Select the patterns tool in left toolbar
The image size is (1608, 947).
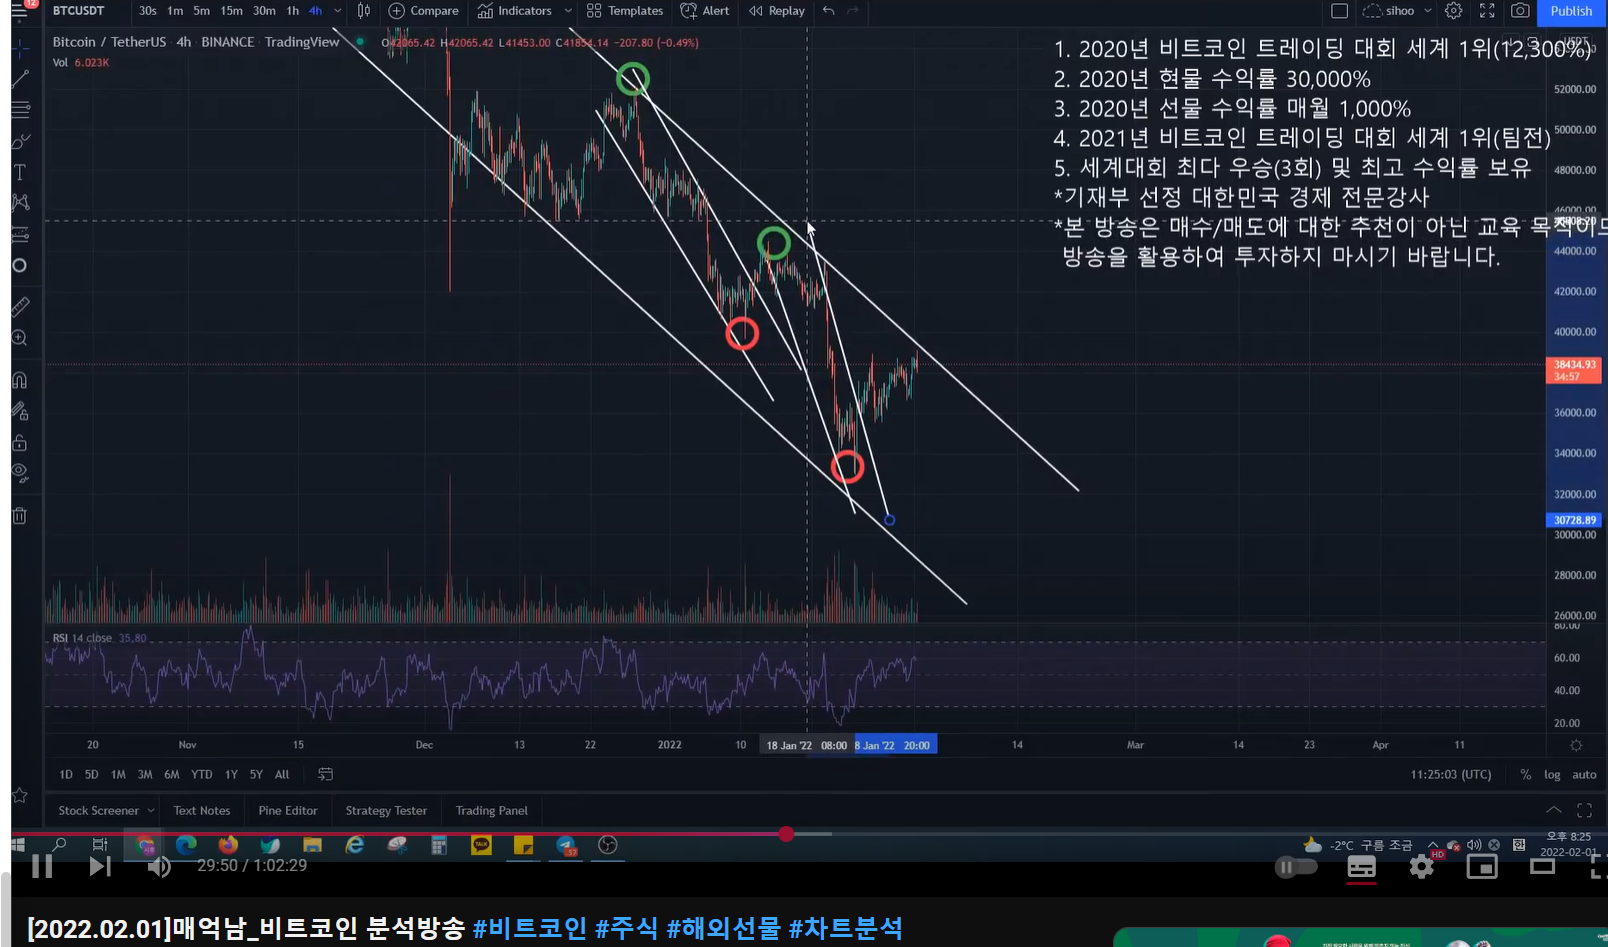pos(19,203)
